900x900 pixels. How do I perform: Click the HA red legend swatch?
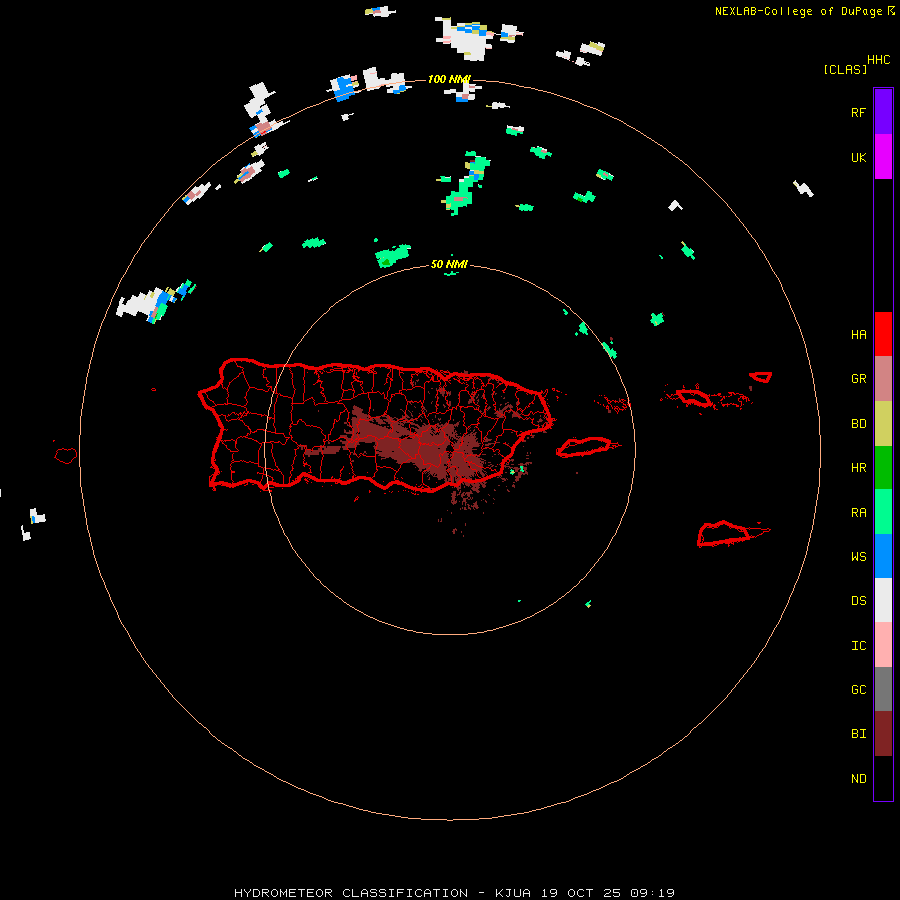pyautogui.click(x=883, y=334)
